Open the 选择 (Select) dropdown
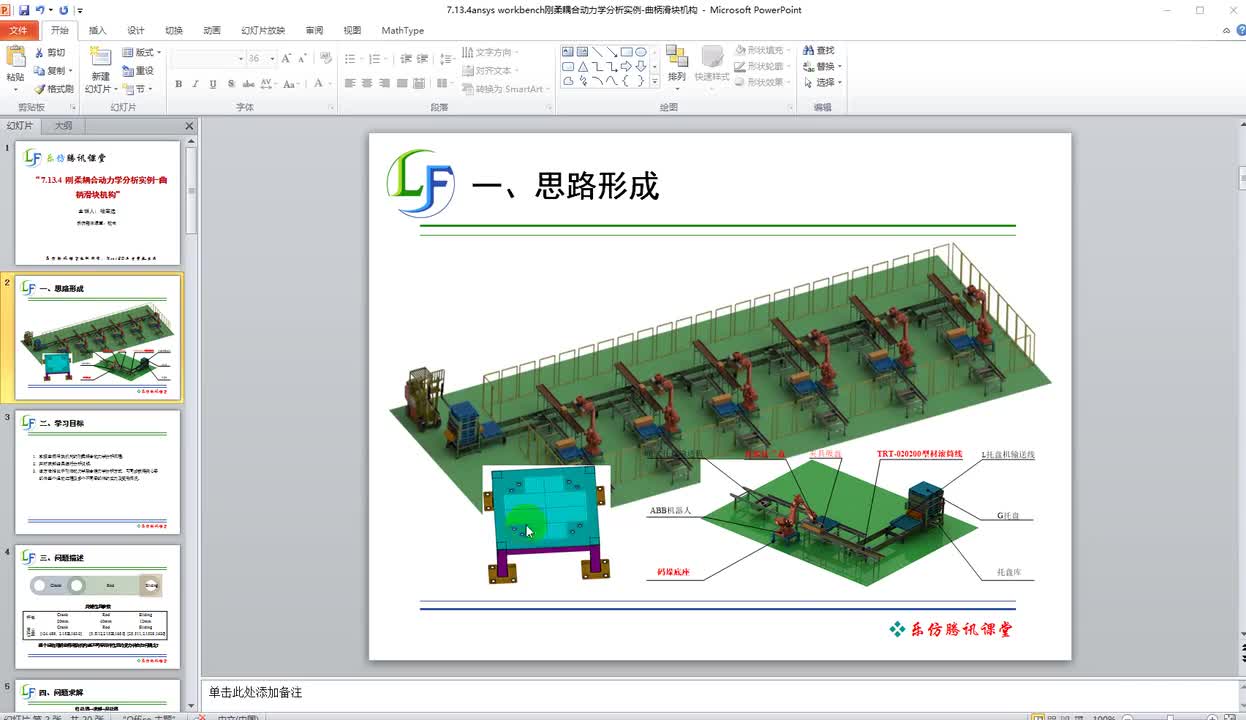The image size is (1246, 720). tap(822, 82)
